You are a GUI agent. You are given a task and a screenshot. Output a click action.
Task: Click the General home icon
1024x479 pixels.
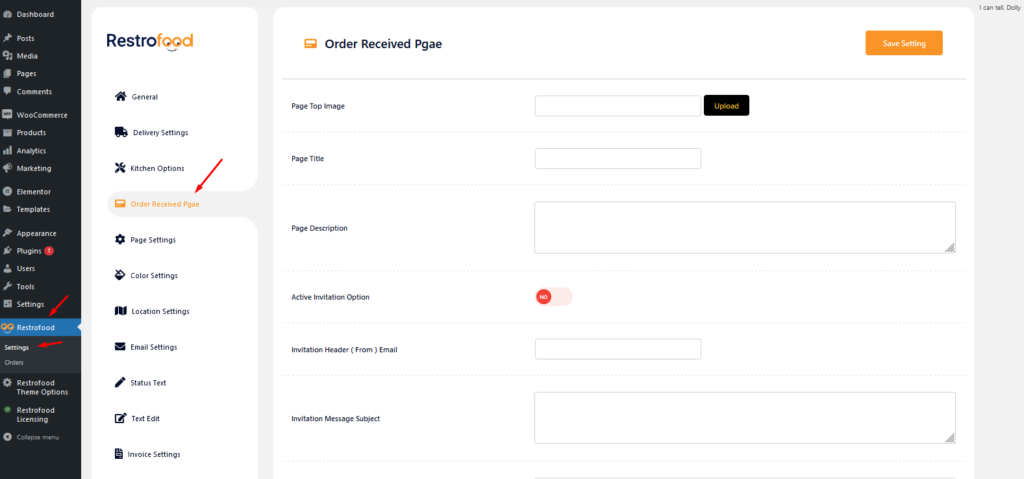(121, 97)
